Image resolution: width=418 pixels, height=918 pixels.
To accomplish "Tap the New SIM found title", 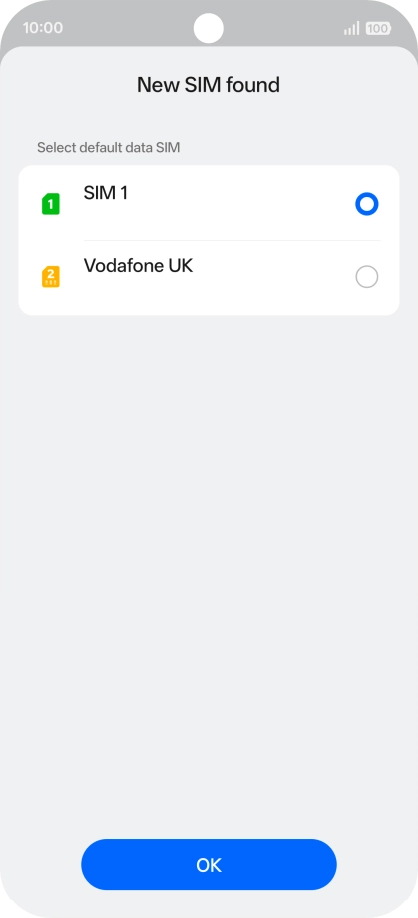I will [x=208, y=85].
